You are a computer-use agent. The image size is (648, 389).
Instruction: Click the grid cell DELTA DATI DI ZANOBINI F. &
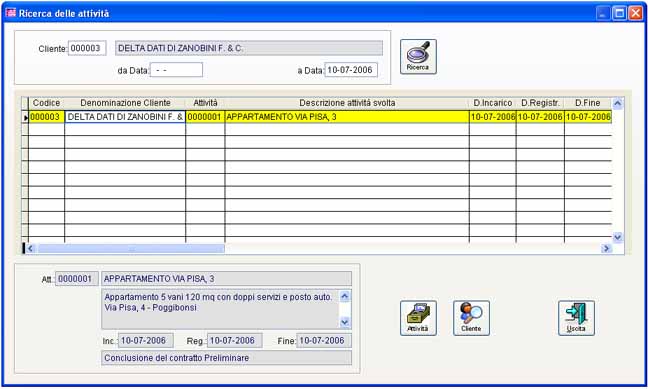(125, 117)
